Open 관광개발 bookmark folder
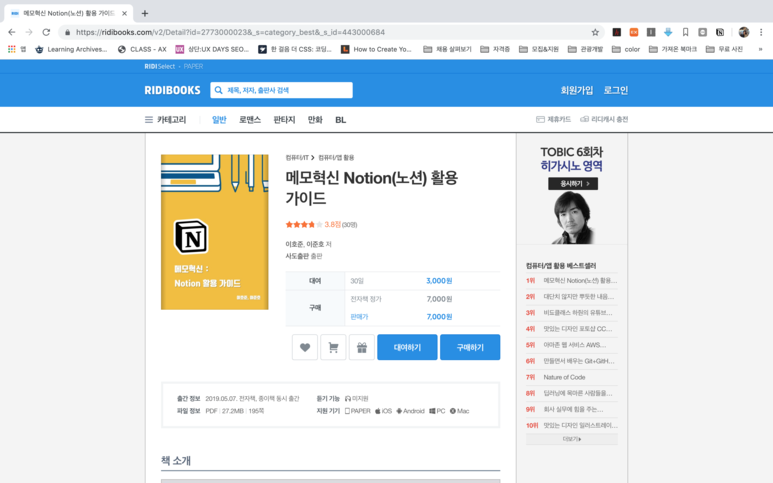This screenshot has height=483, width=773. click(585, 49)
